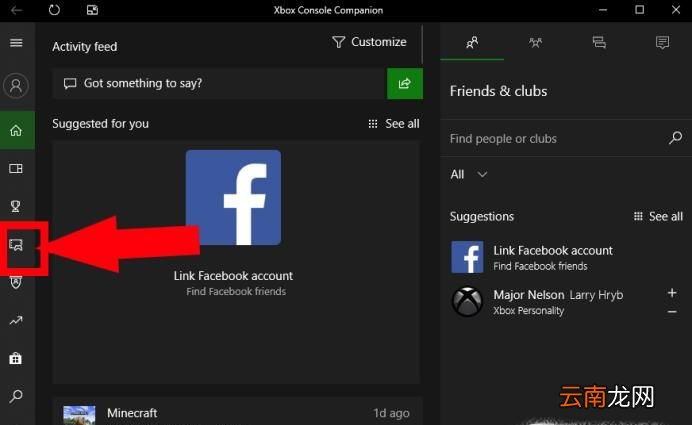Click See all beside Suggestions

point(658,216)
